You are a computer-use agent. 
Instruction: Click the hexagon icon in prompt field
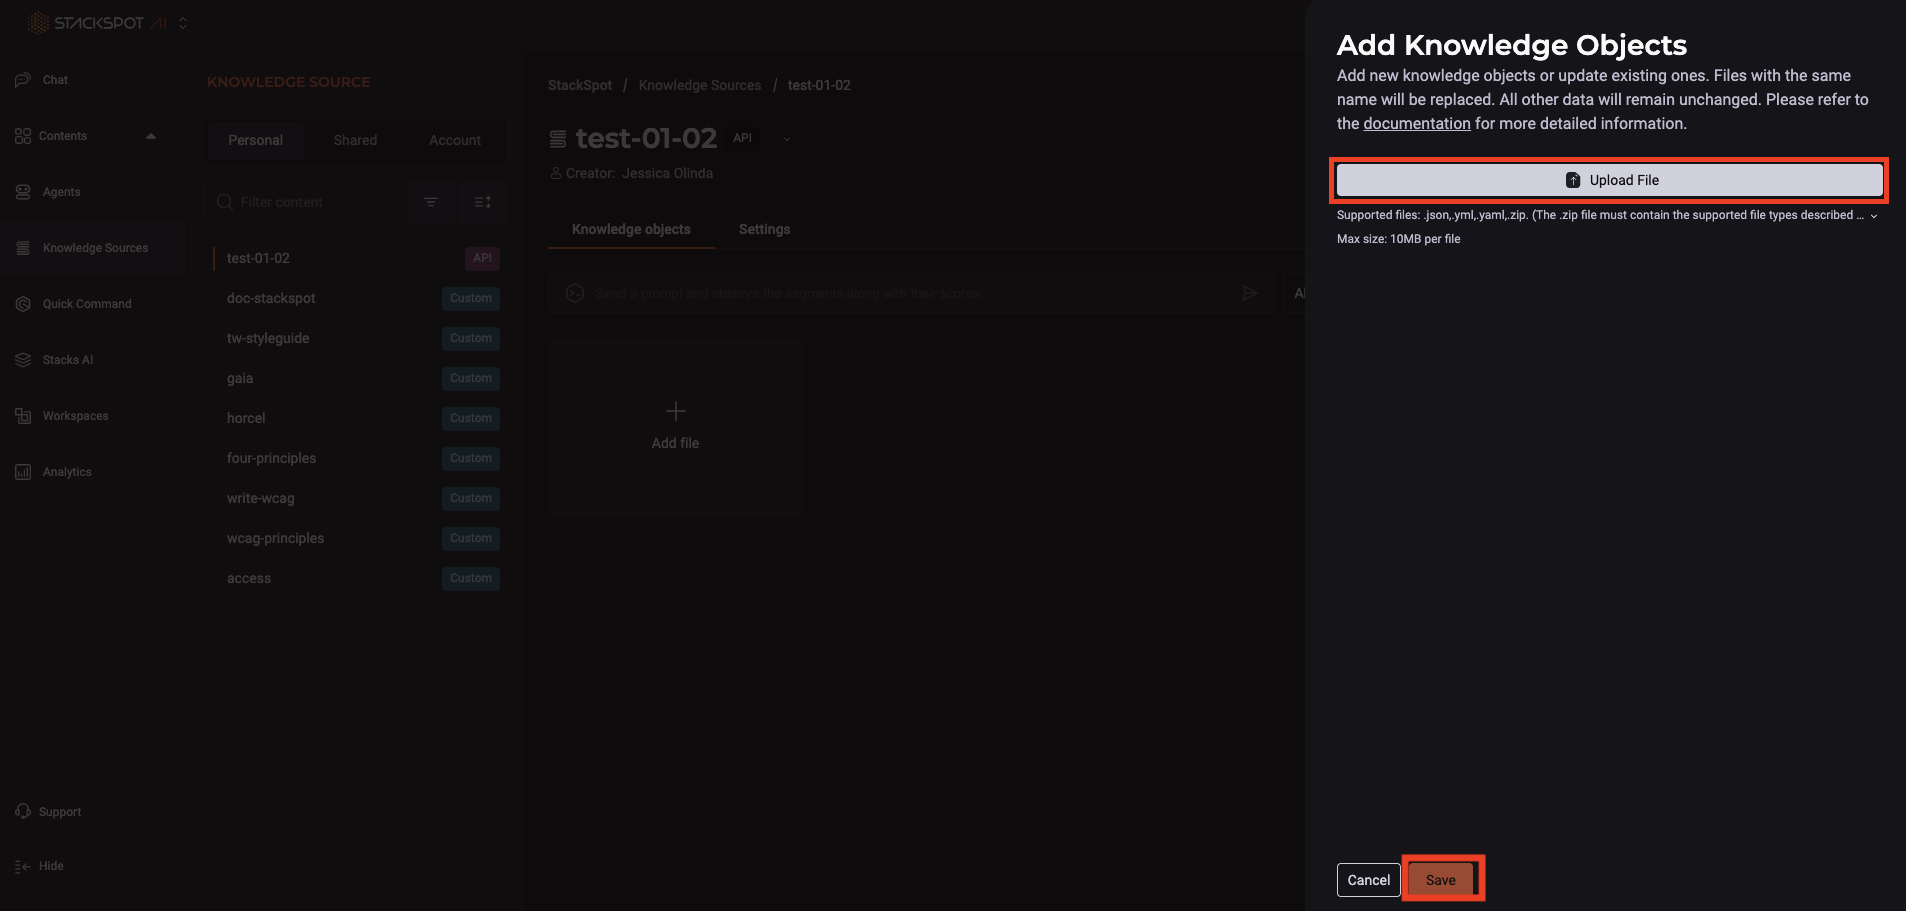point(575,293)
